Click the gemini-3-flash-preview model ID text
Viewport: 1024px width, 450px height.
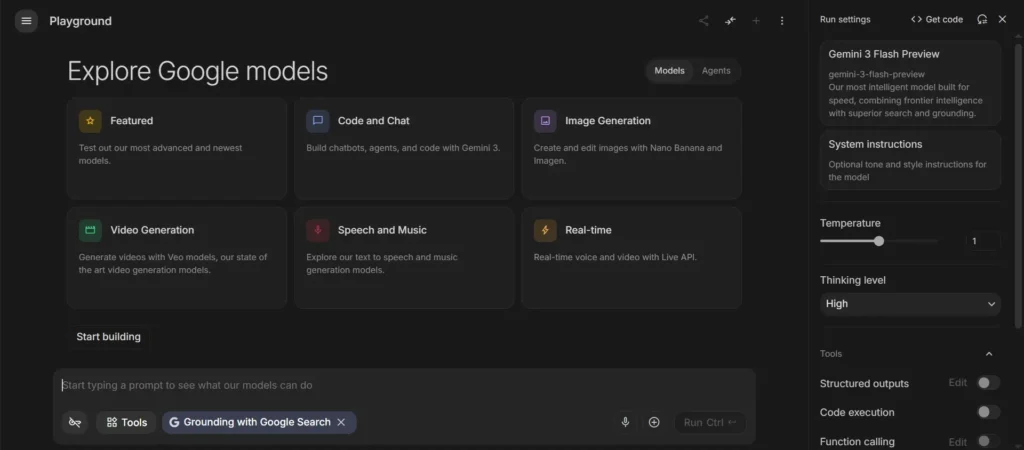click(876, 74)
